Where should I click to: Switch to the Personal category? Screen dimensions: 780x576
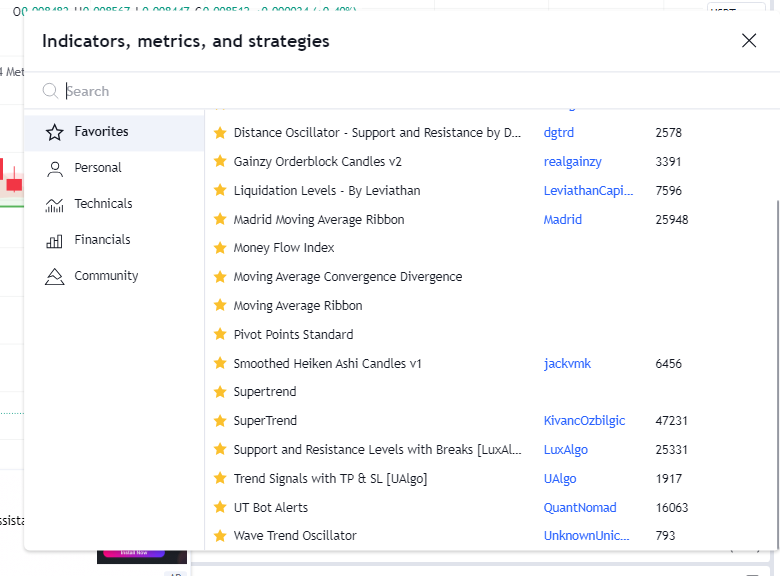[114, 168]
